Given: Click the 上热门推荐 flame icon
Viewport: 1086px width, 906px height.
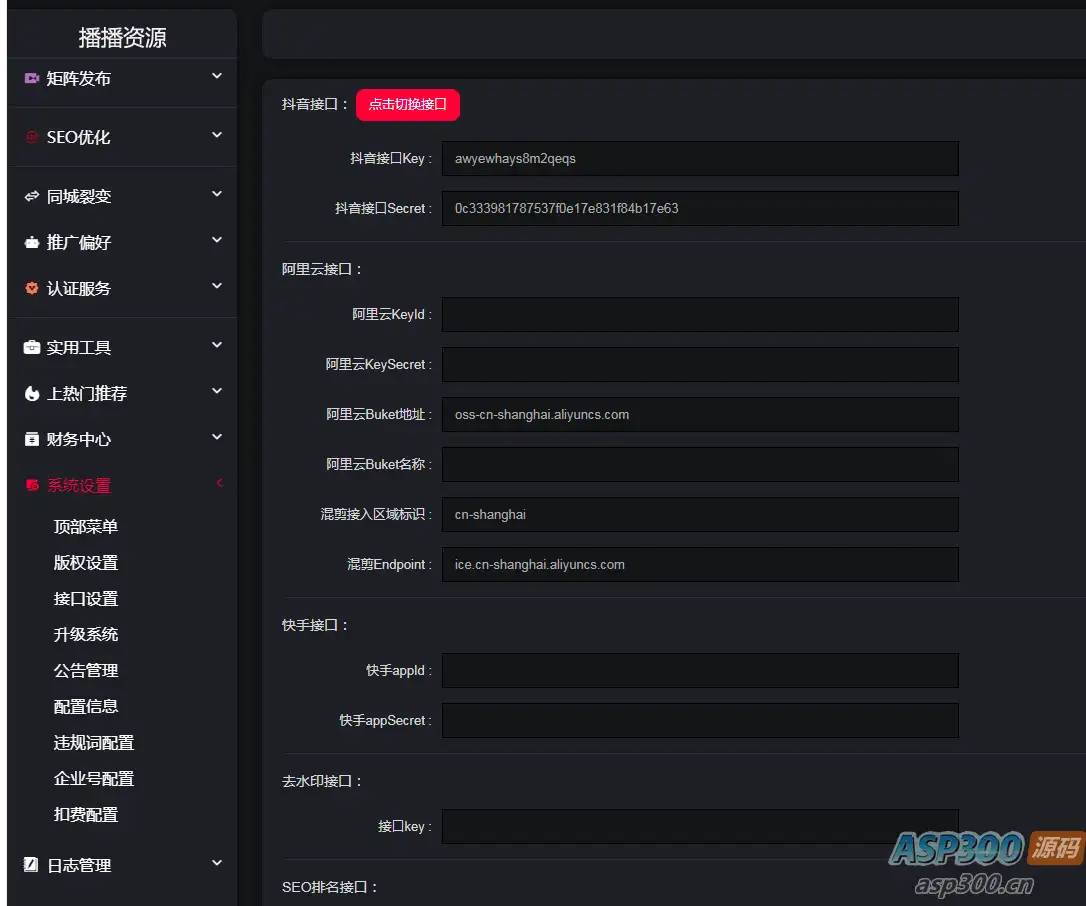Looking at the screenshot, I should coord(31,393).
